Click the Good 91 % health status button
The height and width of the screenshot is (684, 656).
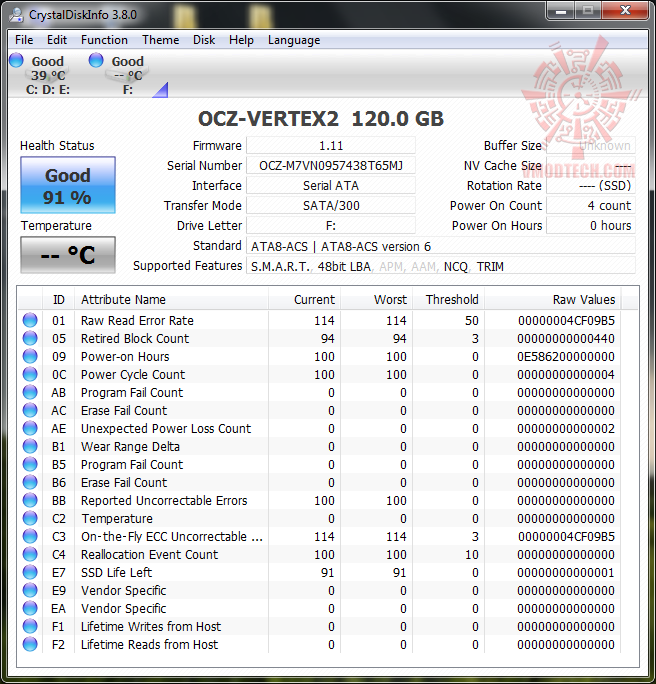[68, 185]
